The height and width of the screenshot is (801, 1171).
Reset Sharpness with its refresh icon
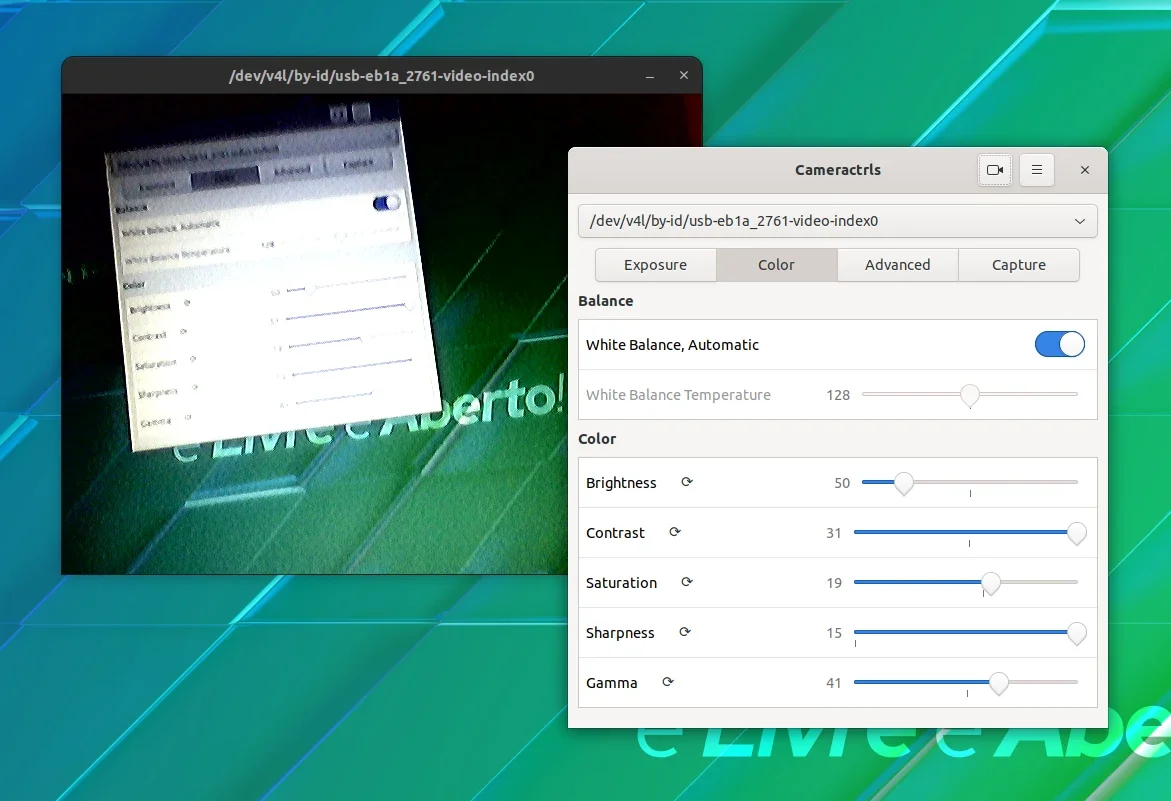coord(685,632)
